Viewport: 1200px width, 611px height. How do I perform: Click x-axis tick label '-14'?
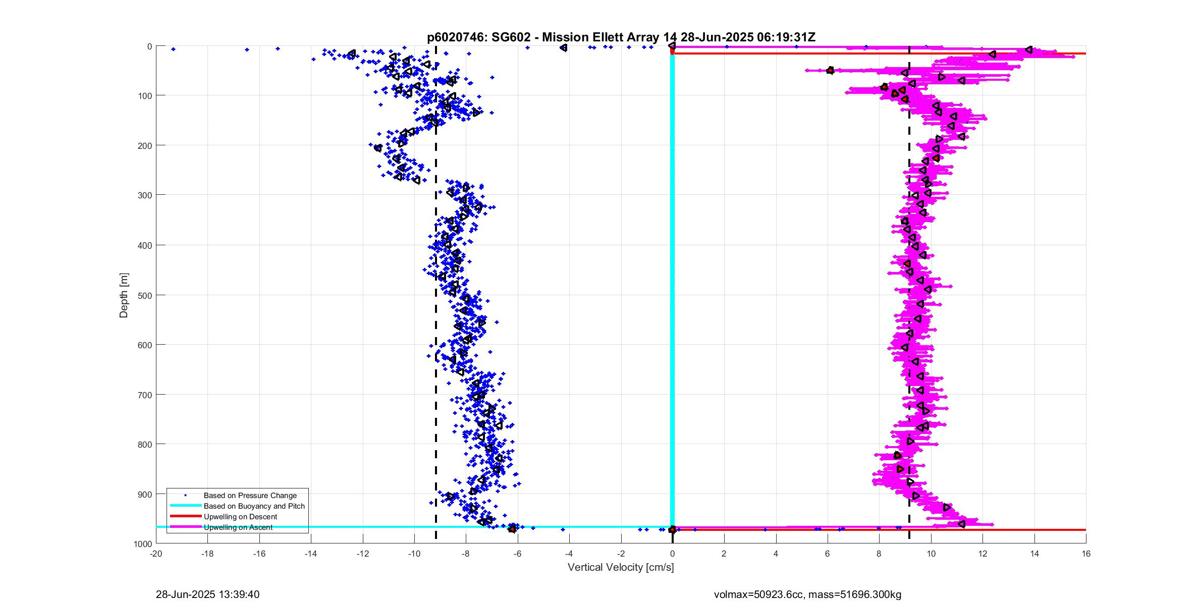coord(311,553)
